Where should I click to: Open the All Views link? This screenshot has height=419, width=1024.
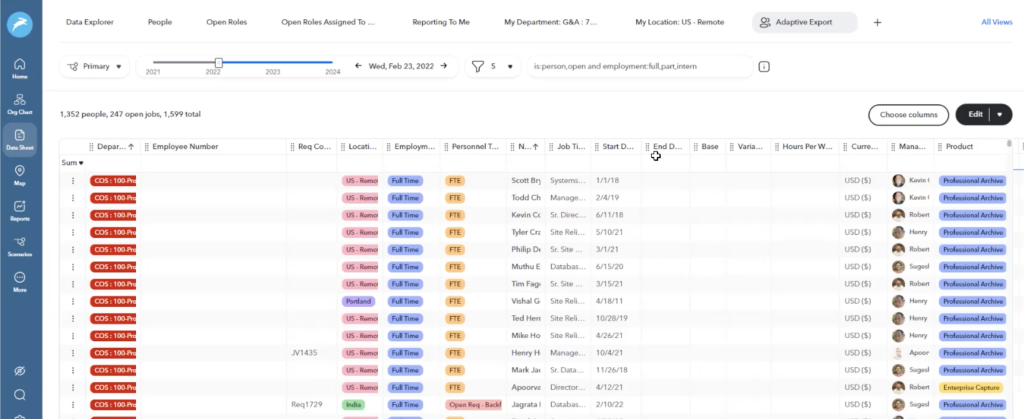pyautogui.click(x=995, y=21)
